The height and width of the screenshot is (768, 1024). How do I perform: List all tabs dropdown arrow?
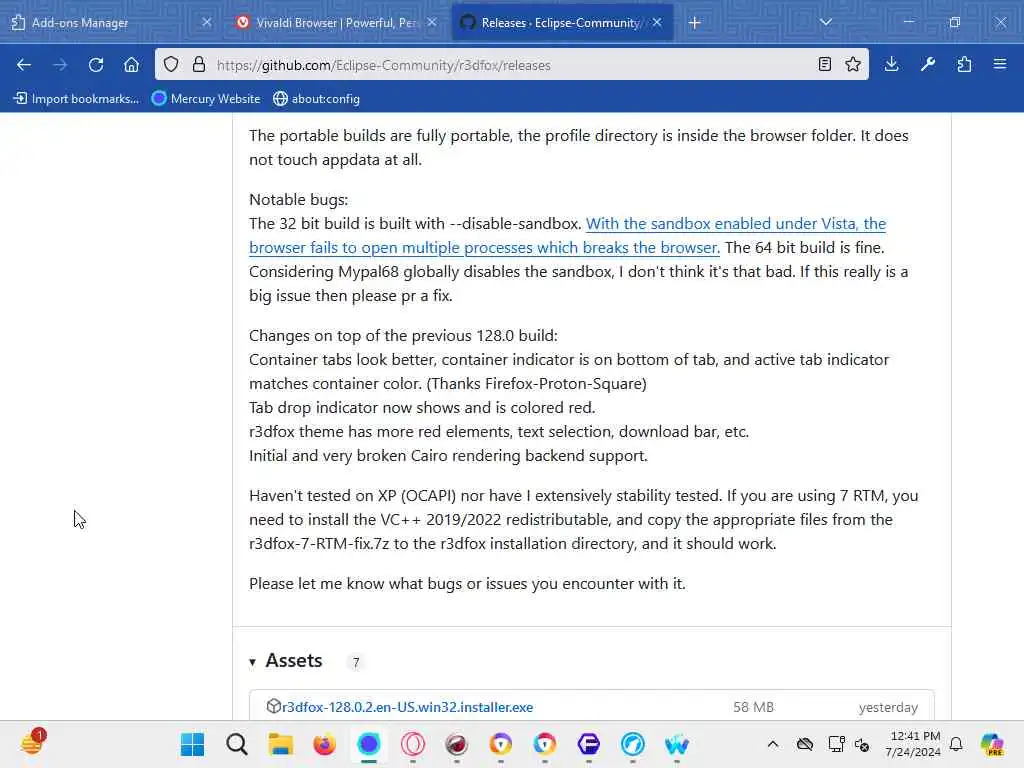[x=826, y=22]
